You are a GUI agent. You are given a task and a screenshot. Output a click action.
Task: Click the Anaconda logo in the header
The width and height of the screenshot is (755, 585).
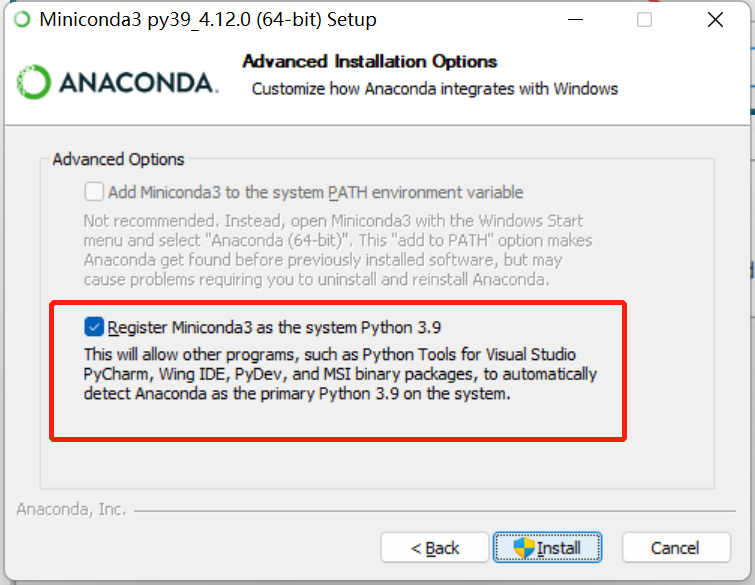tap(117, 82)
